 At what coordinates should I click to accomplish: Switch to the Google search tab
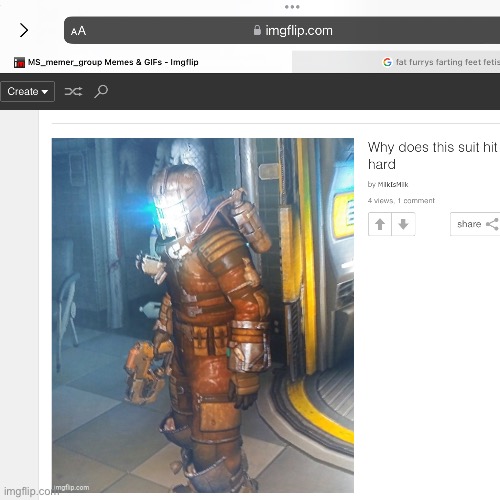396,62
